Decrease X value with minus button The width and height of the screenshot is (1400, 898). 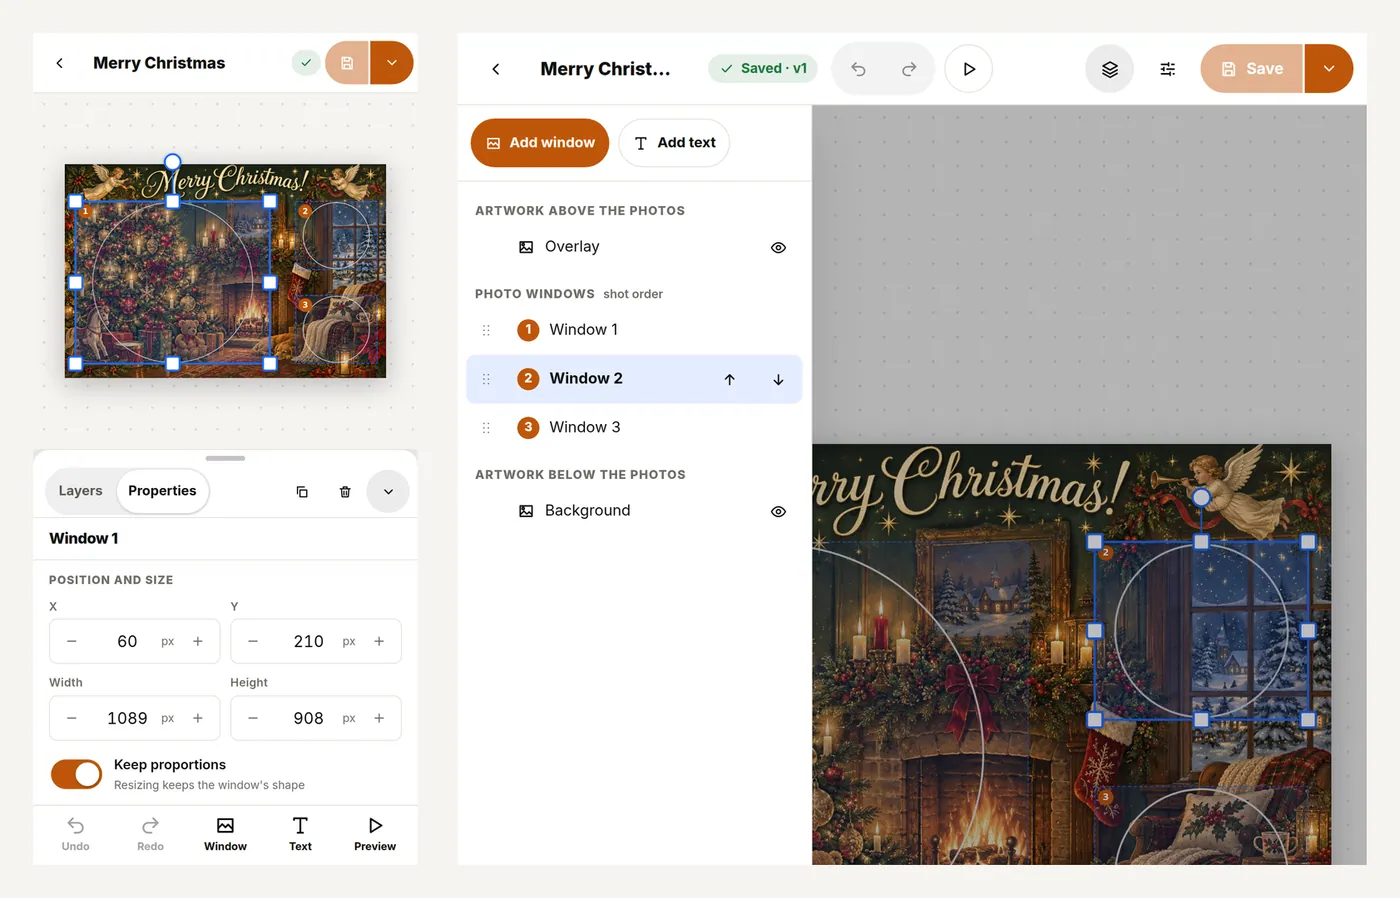tap(72, 642)
